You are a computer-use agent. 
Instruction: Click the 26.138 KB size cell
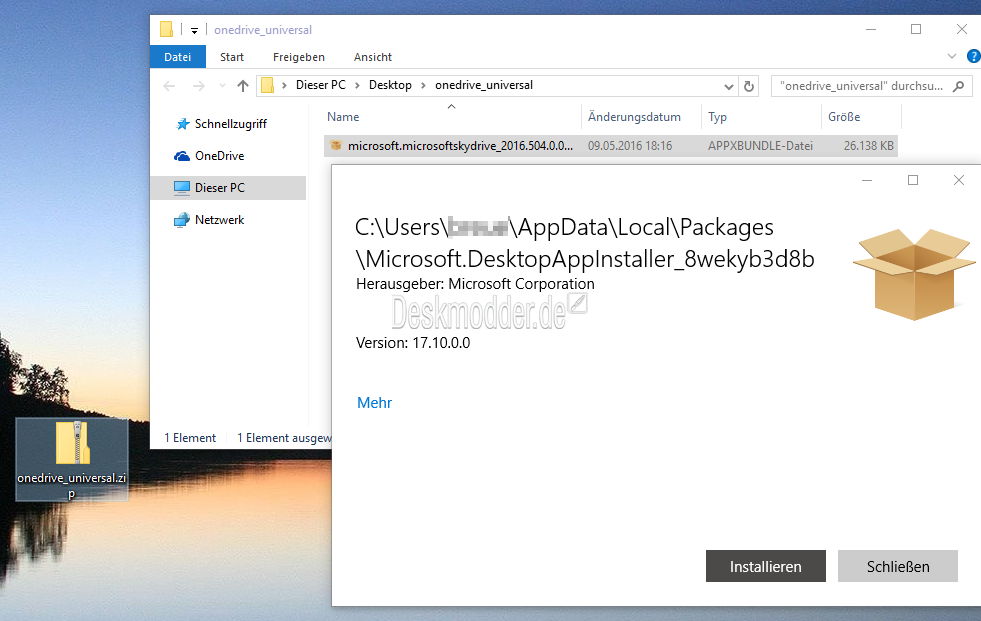click(x=868, y=146)
